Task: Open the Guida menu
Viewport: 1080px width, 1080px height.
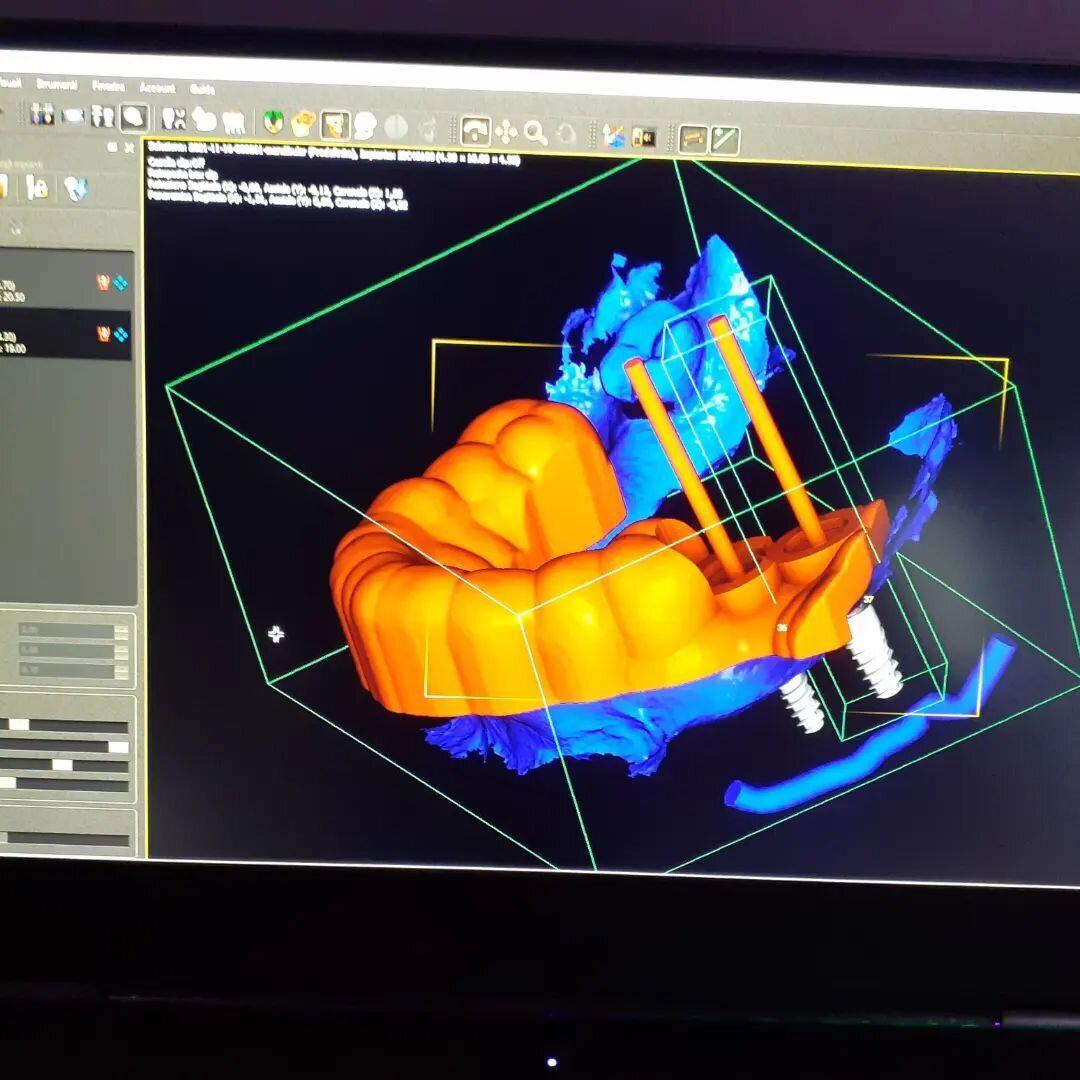Action: click(202, 88)
